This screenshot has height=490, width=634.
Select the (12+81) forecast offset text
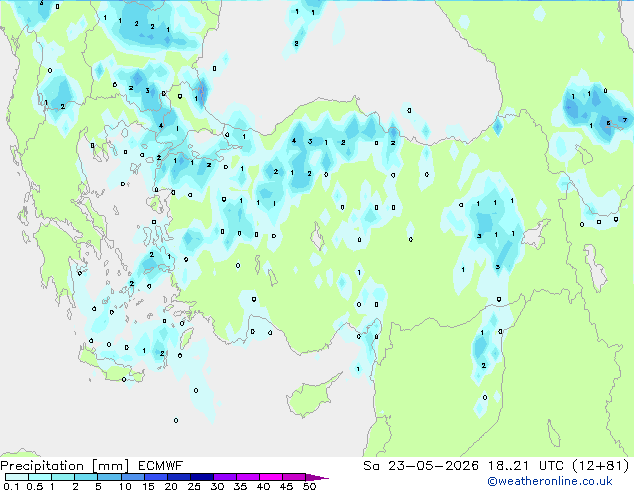[600, 466]
